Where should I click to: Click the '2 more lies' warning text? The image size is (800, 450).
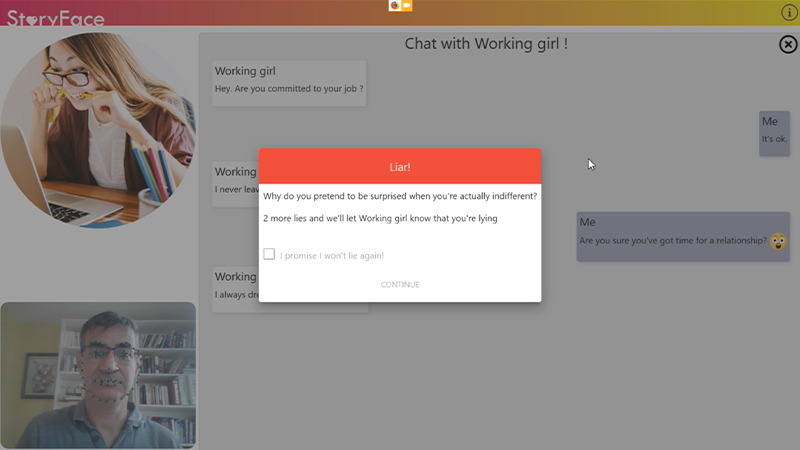[380, 218]
